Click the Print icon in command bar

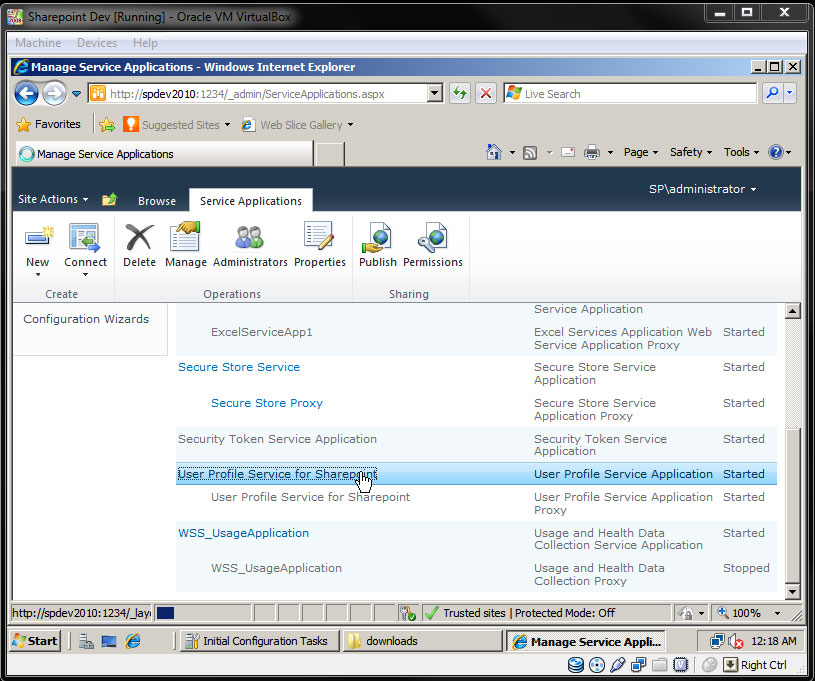(x=591, y=152)
